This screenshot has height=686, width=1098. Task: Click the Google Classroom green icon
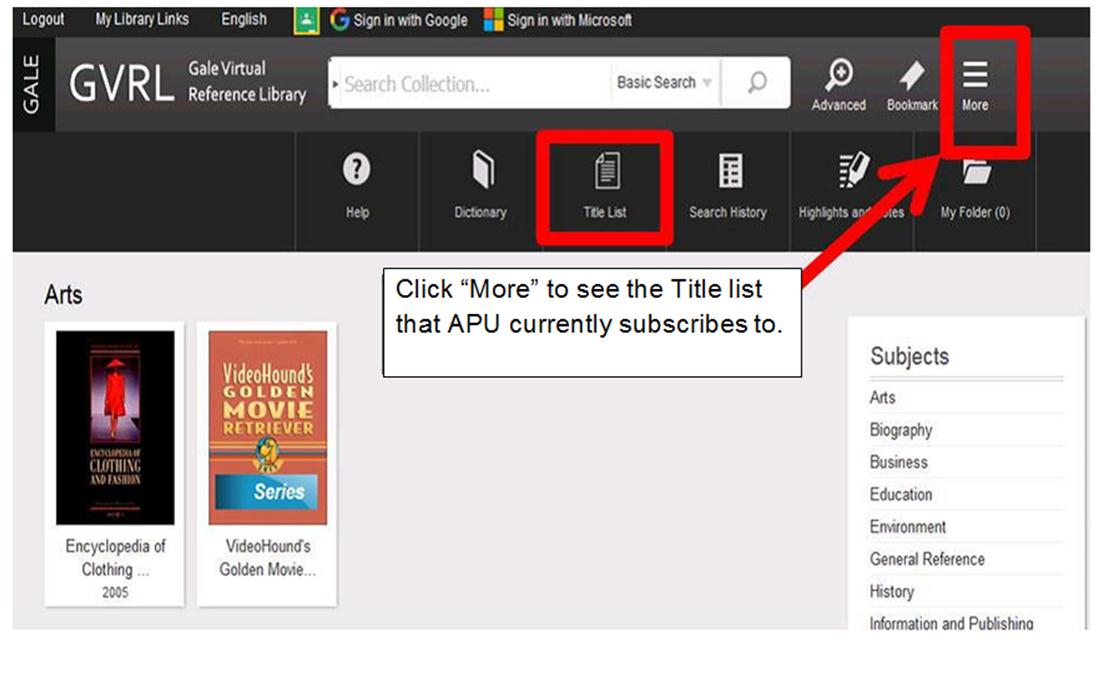(x=306, y=20)
